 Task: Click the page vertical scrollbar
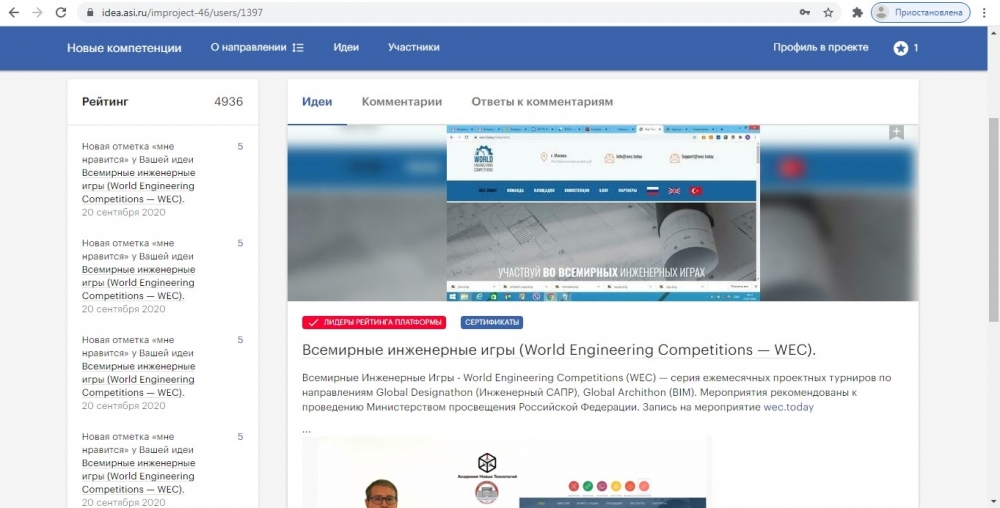coord(993,220)
